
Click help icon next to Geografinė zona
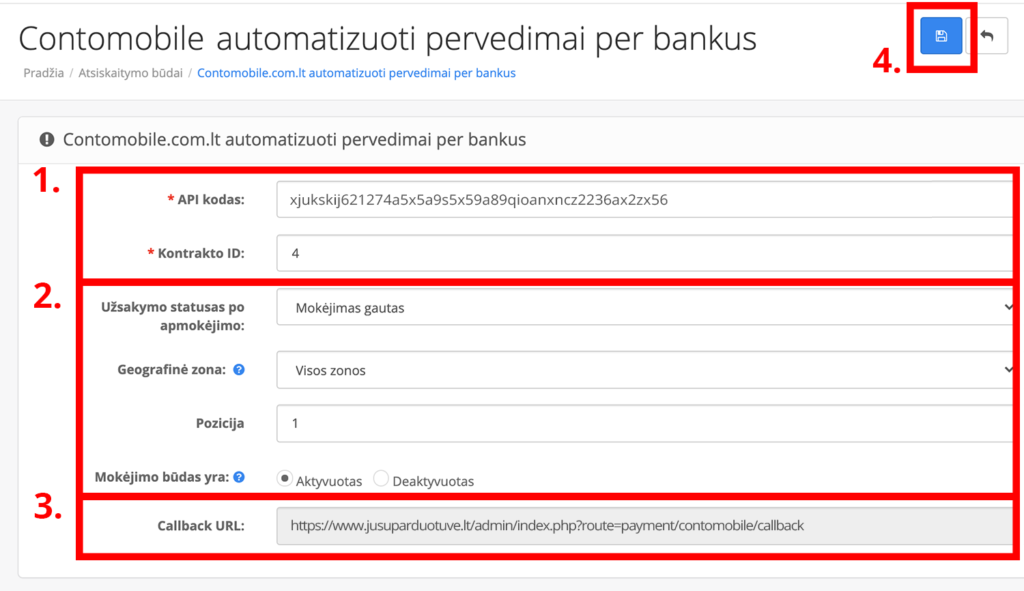pos(239,370)
